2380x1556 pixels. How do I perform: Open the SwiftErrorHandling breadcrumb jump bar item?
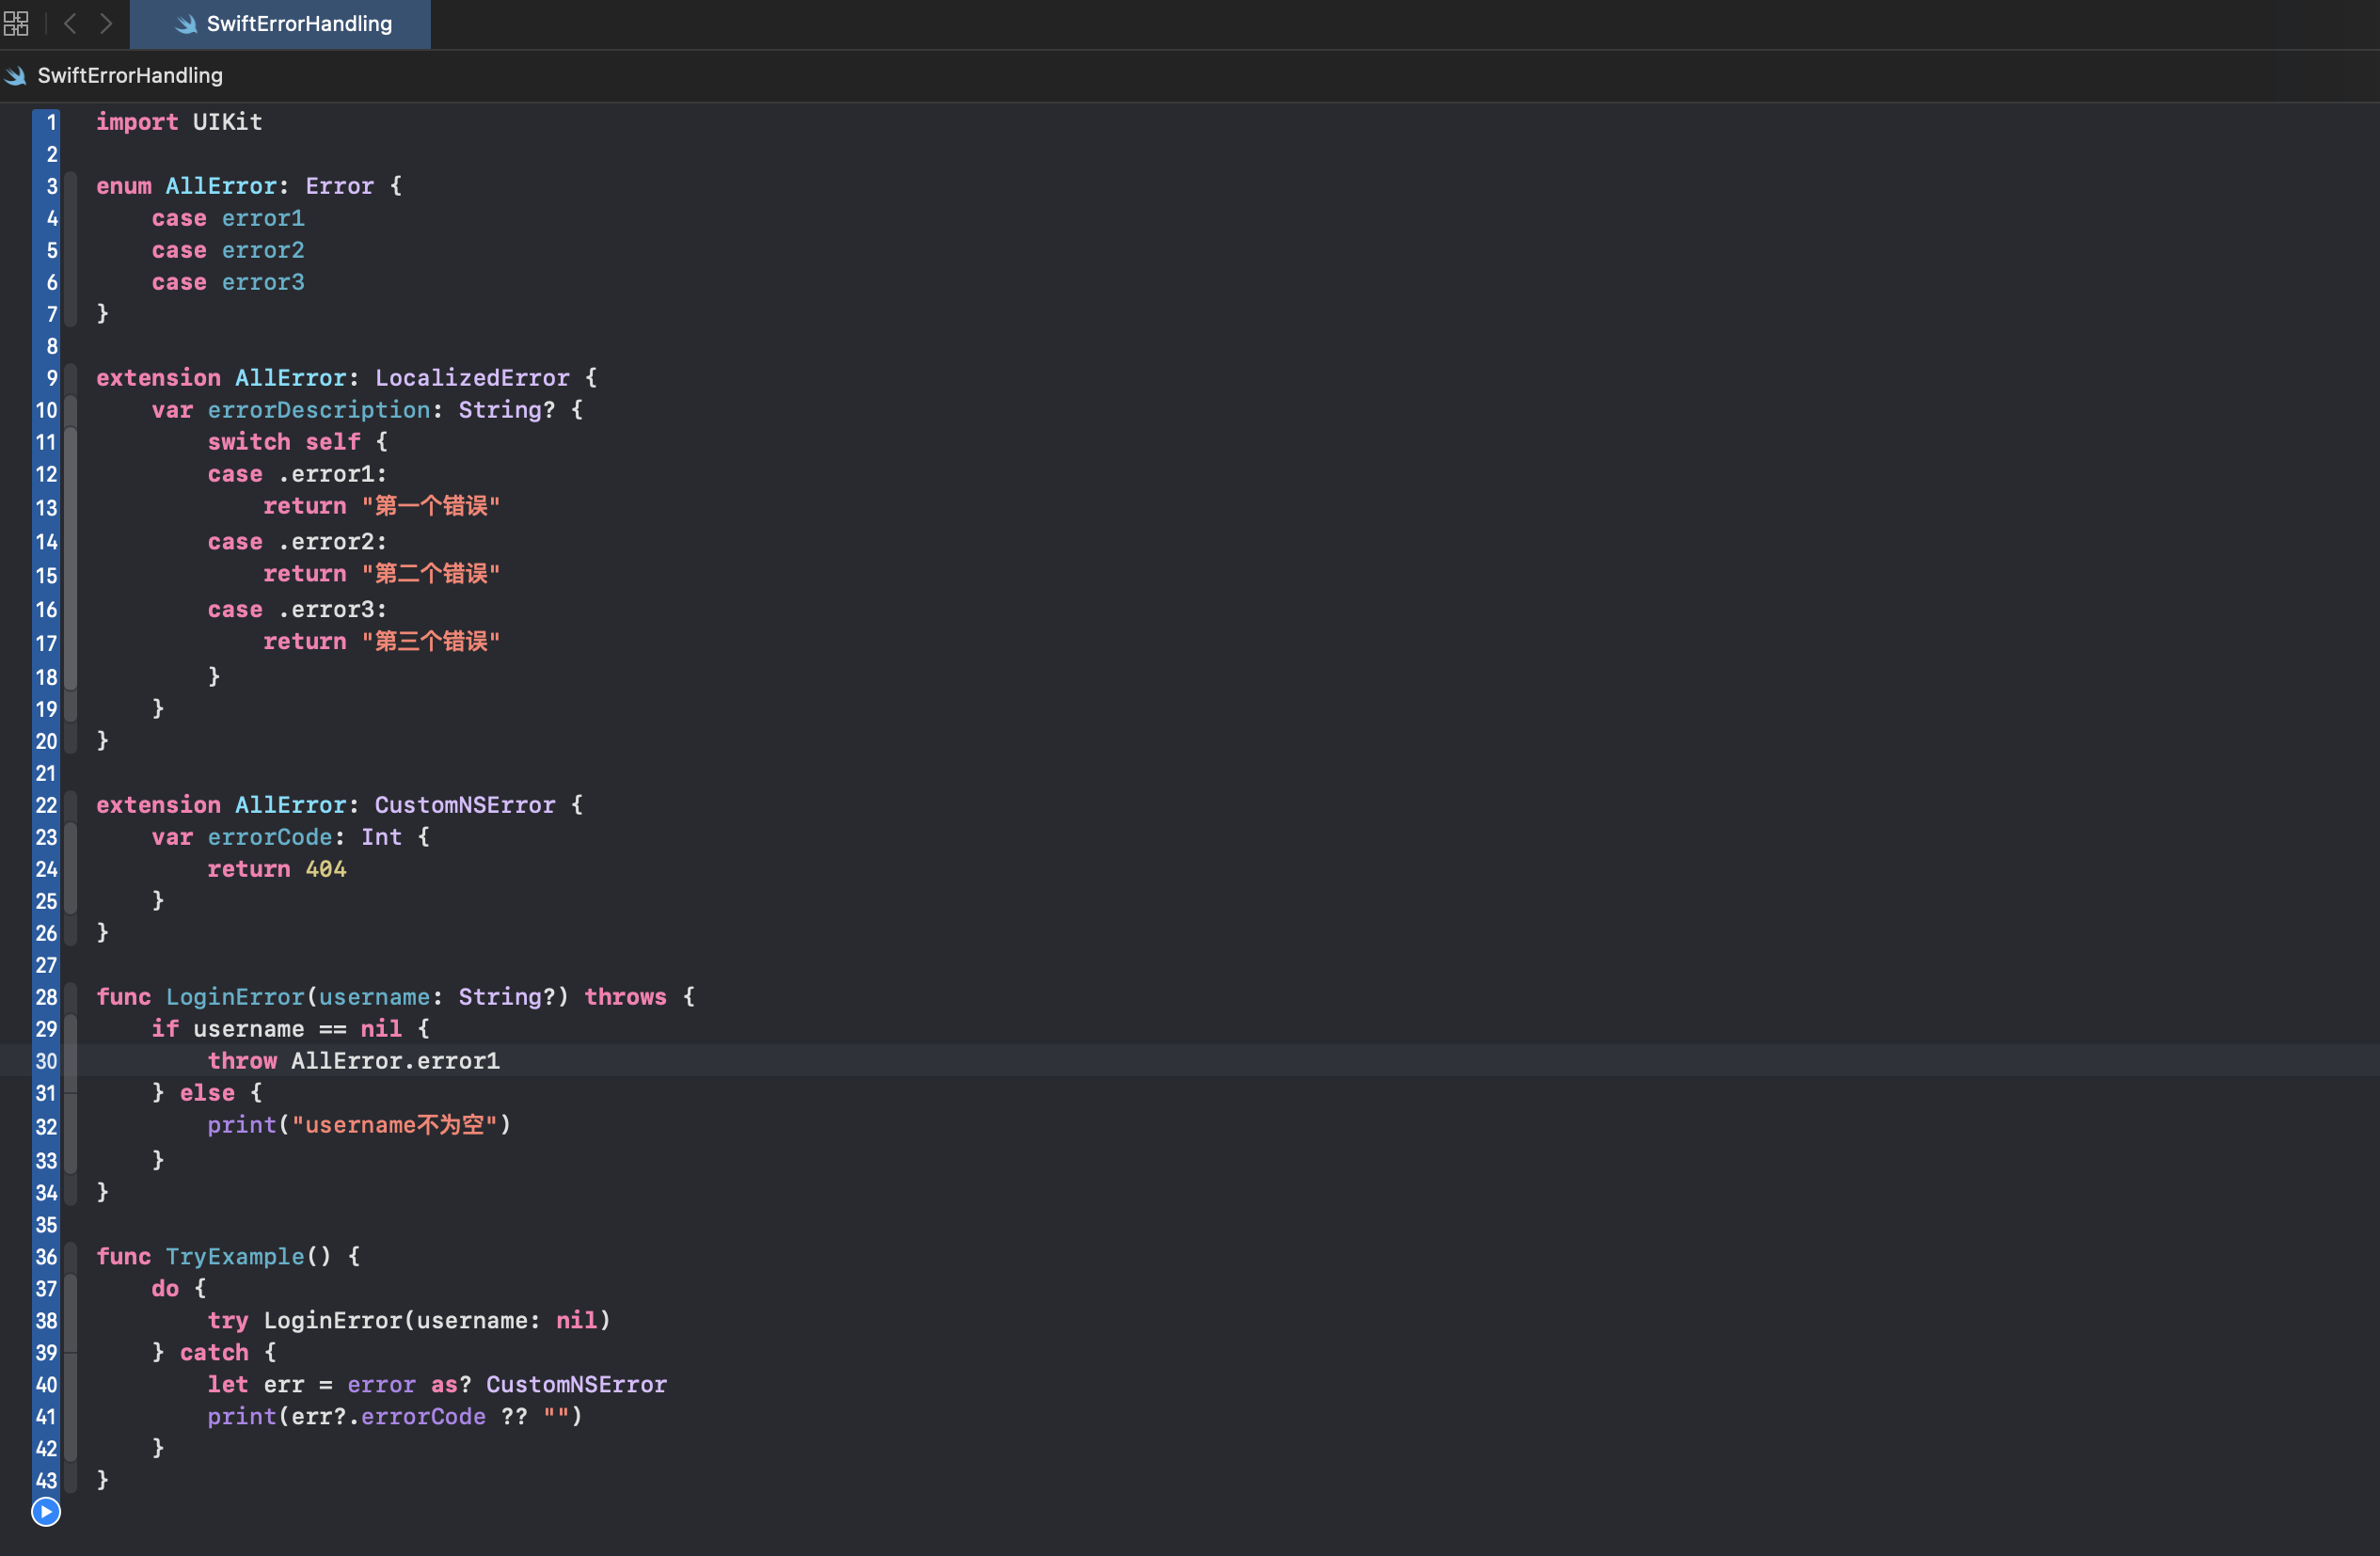130,76
